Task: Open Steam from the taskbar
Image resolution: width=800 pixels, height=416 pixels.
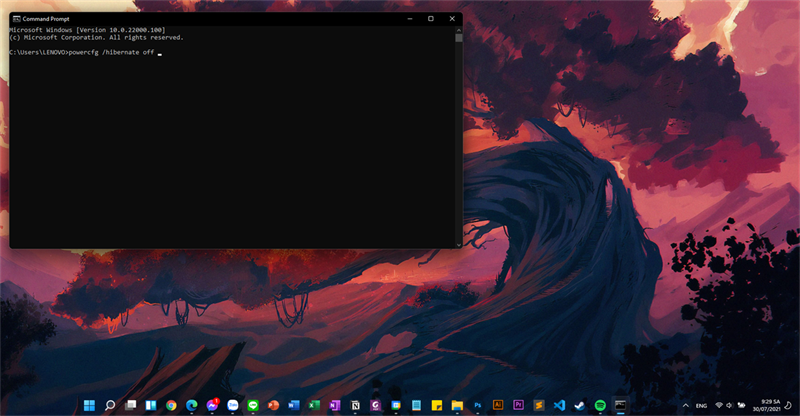Action: pos(580,405)
